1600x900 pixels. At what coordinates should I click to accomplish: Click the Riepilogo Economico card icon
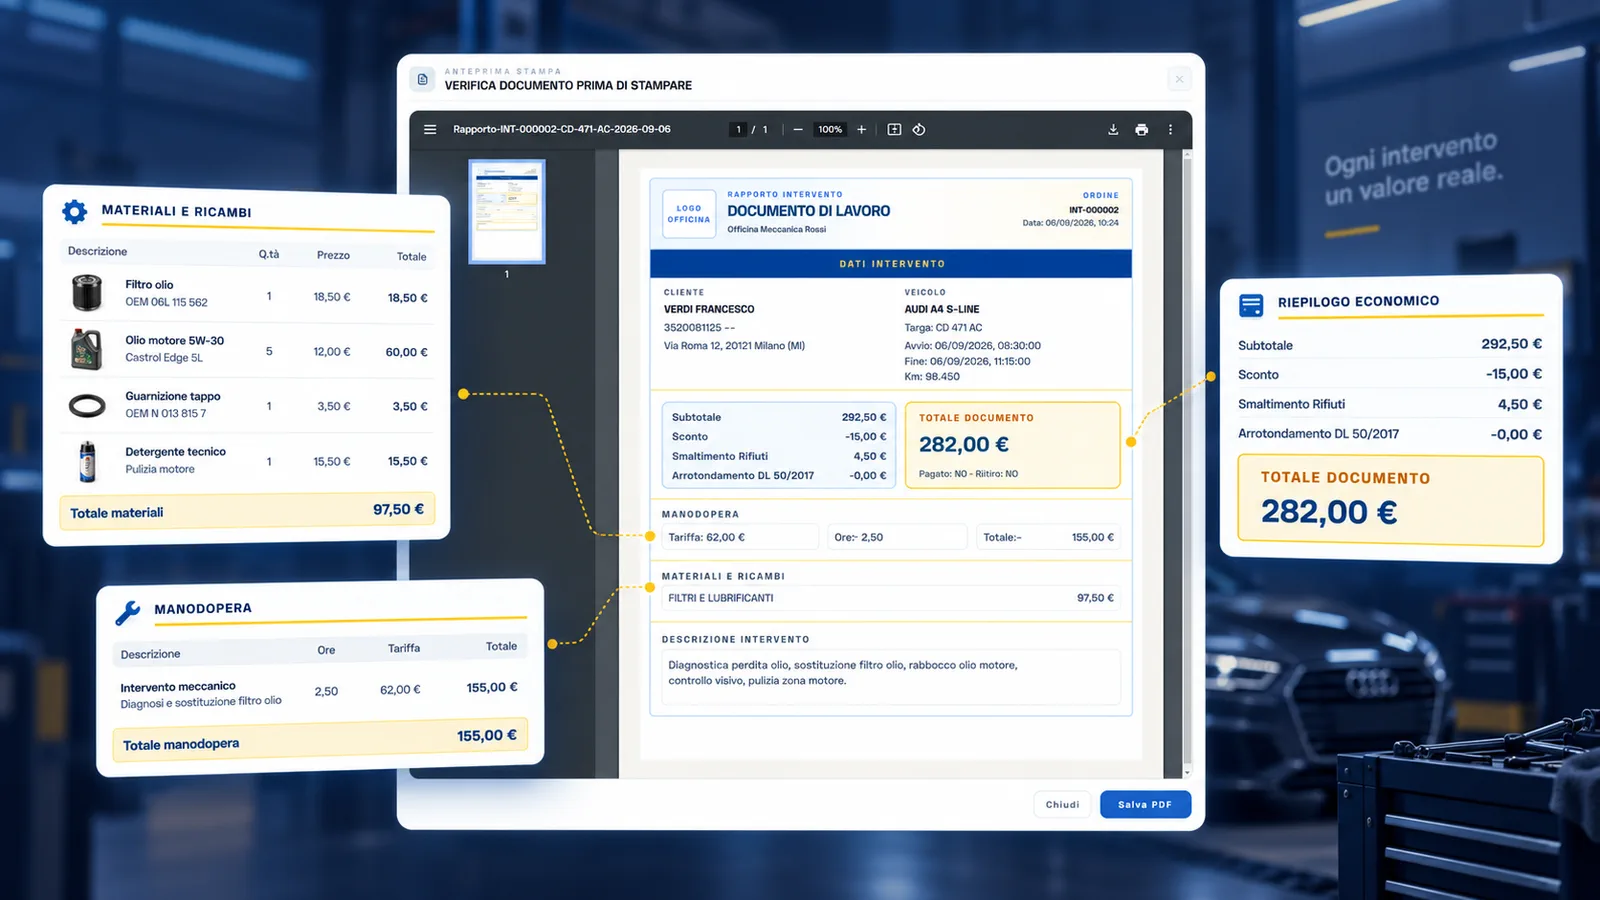1251,305
